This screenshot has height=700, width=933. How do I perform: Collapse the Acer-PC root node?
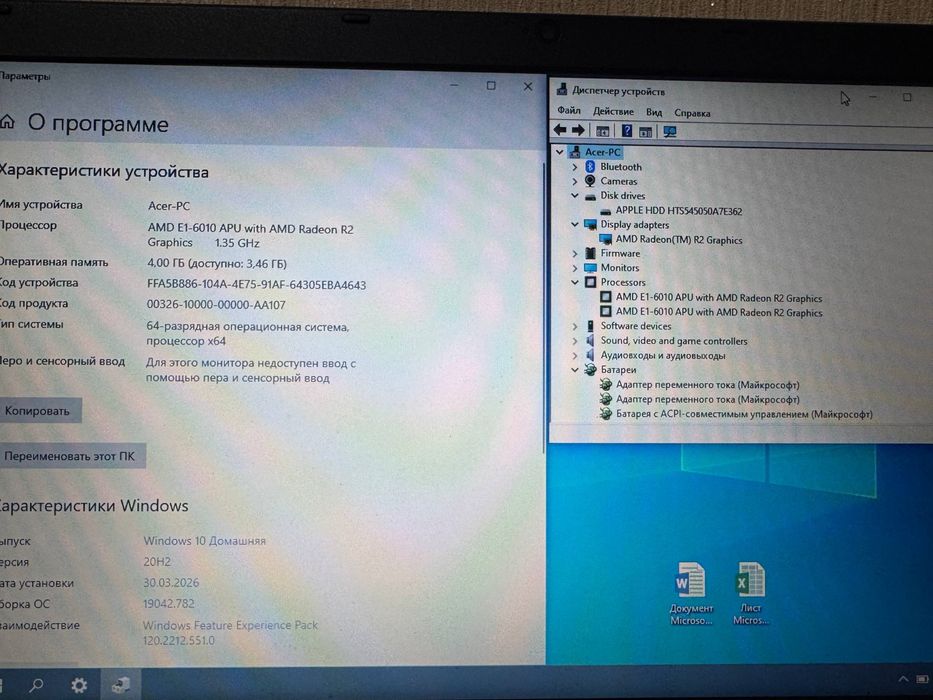[x=559, y=152]
